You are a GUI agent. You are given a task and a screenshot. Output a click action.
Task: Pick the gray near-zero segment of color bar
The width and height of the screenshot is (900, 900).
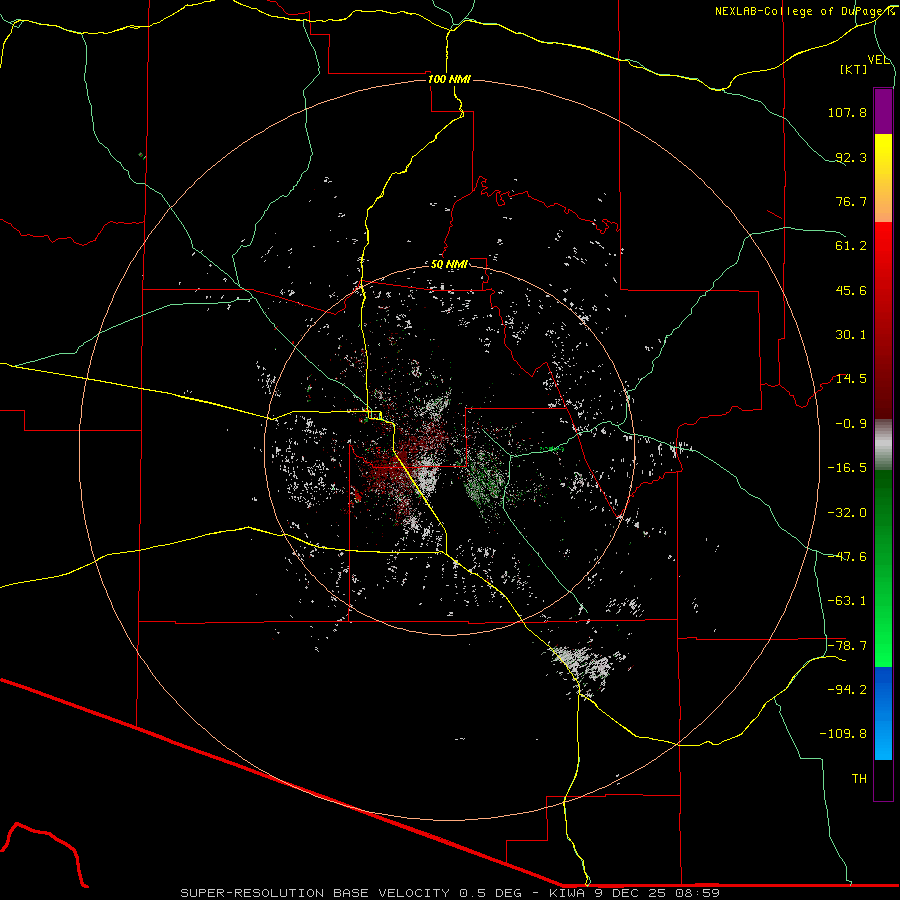coord(883,445)
